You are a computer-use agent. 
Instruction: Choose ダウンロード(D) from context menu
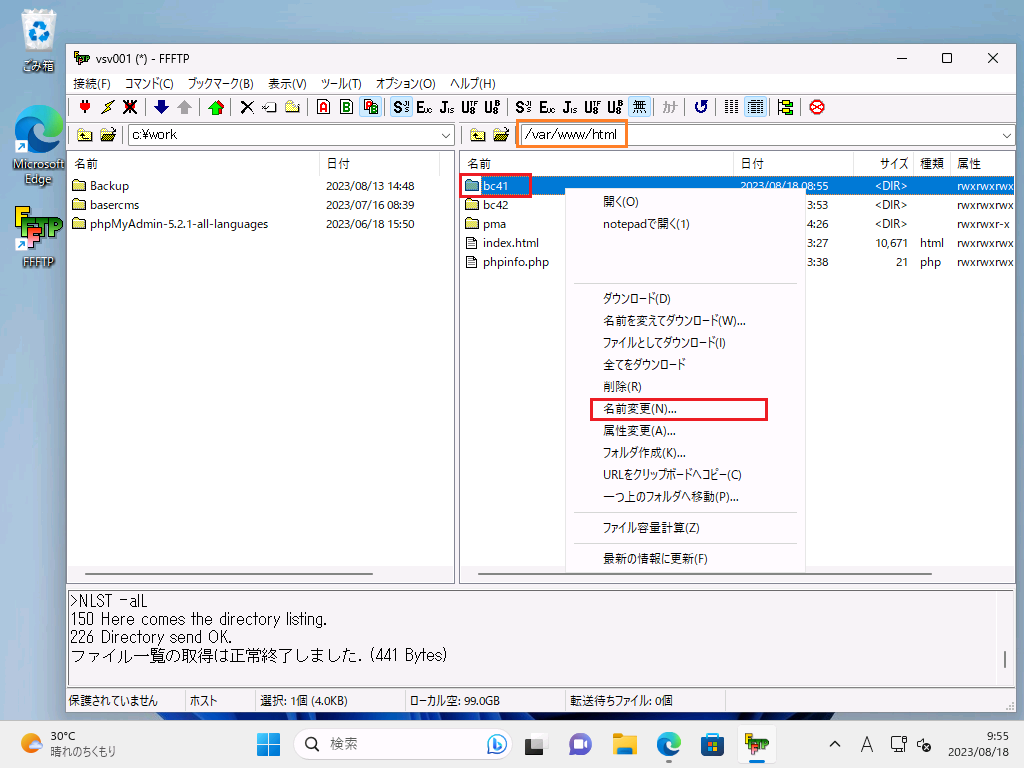(x=636, y=299)
